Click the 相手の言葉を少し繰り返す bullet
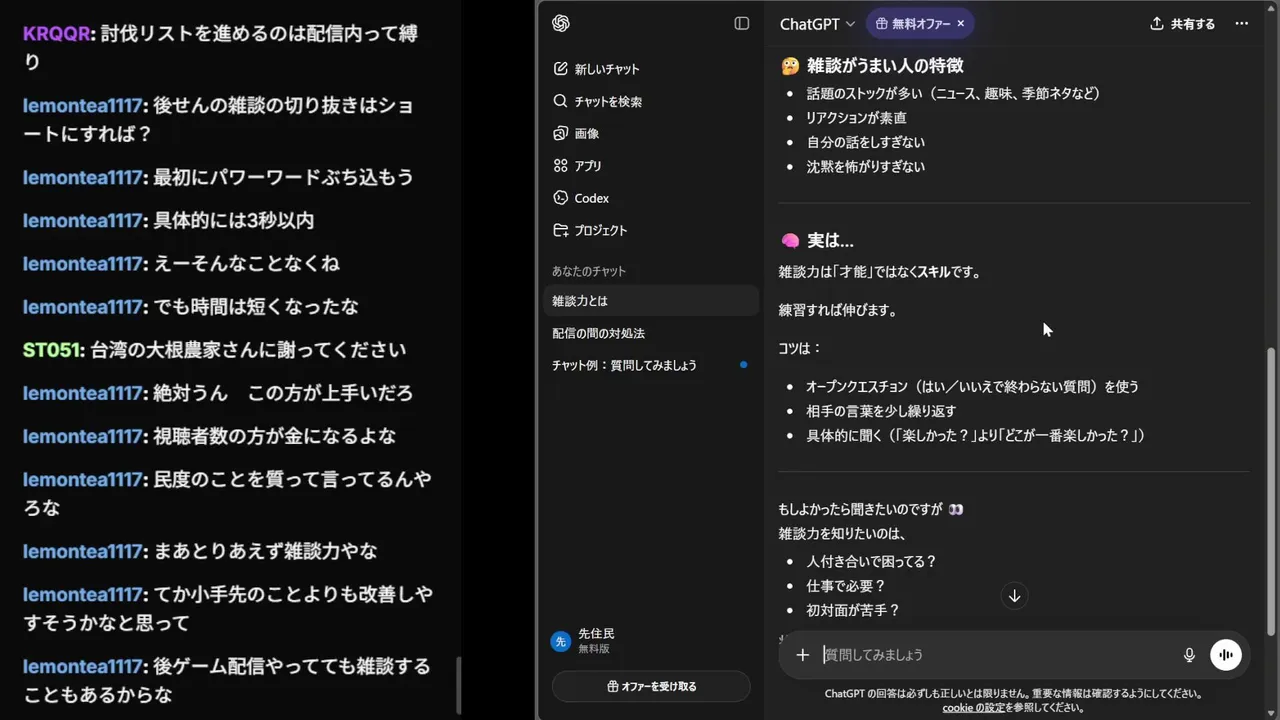Screen dimensions: 1280x720 pos(882,411)
